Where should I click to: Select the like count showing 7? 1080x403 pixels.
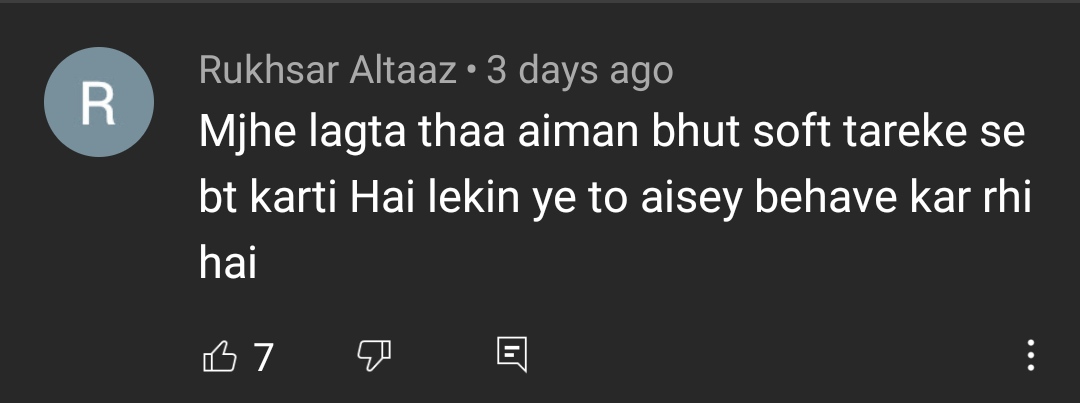pyautogui.click(x=263, y=357)
